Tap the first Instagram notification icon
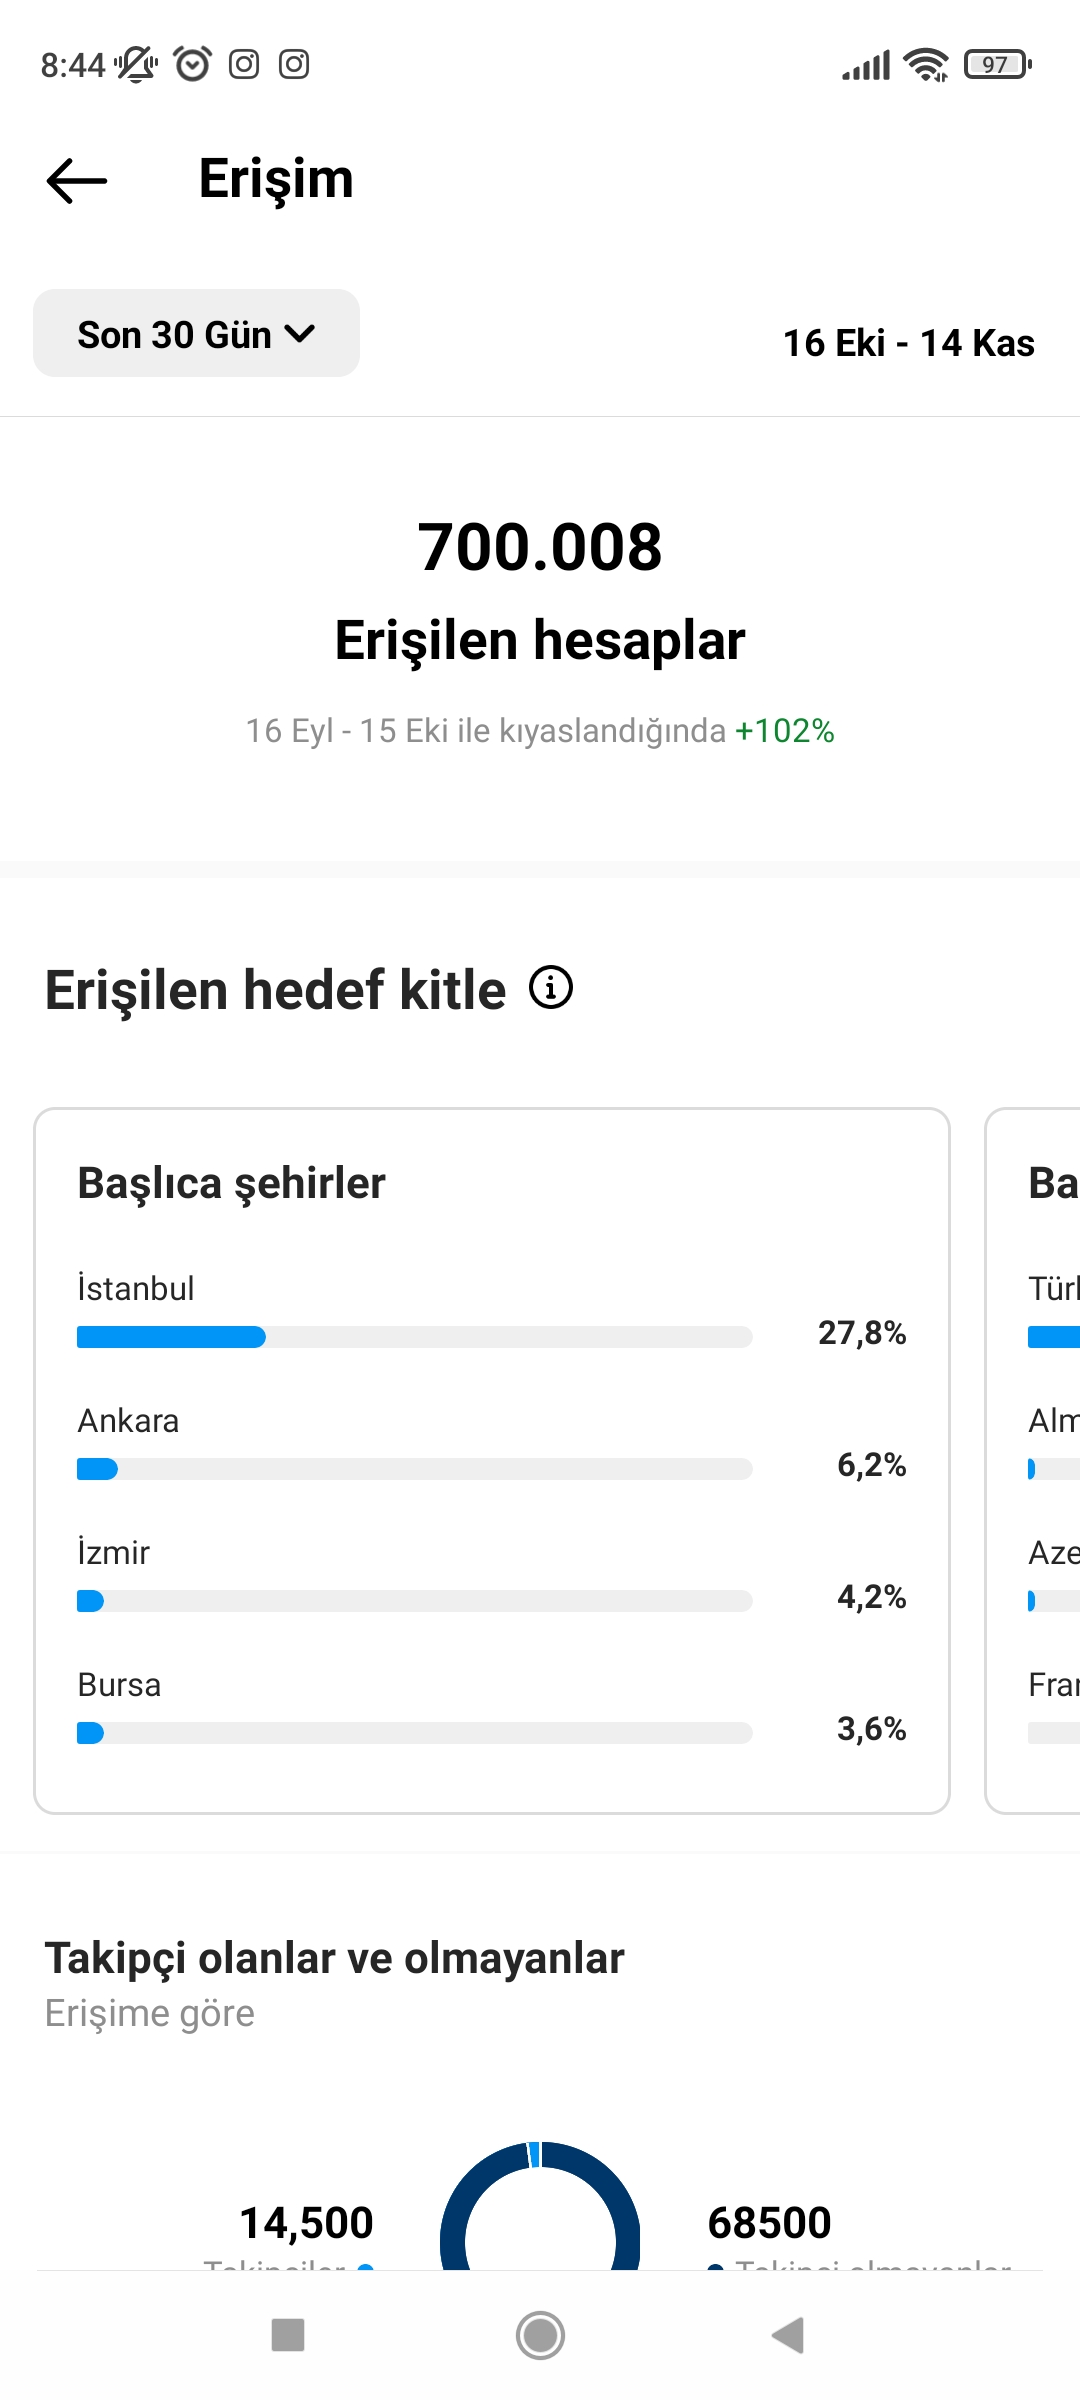 244,64
